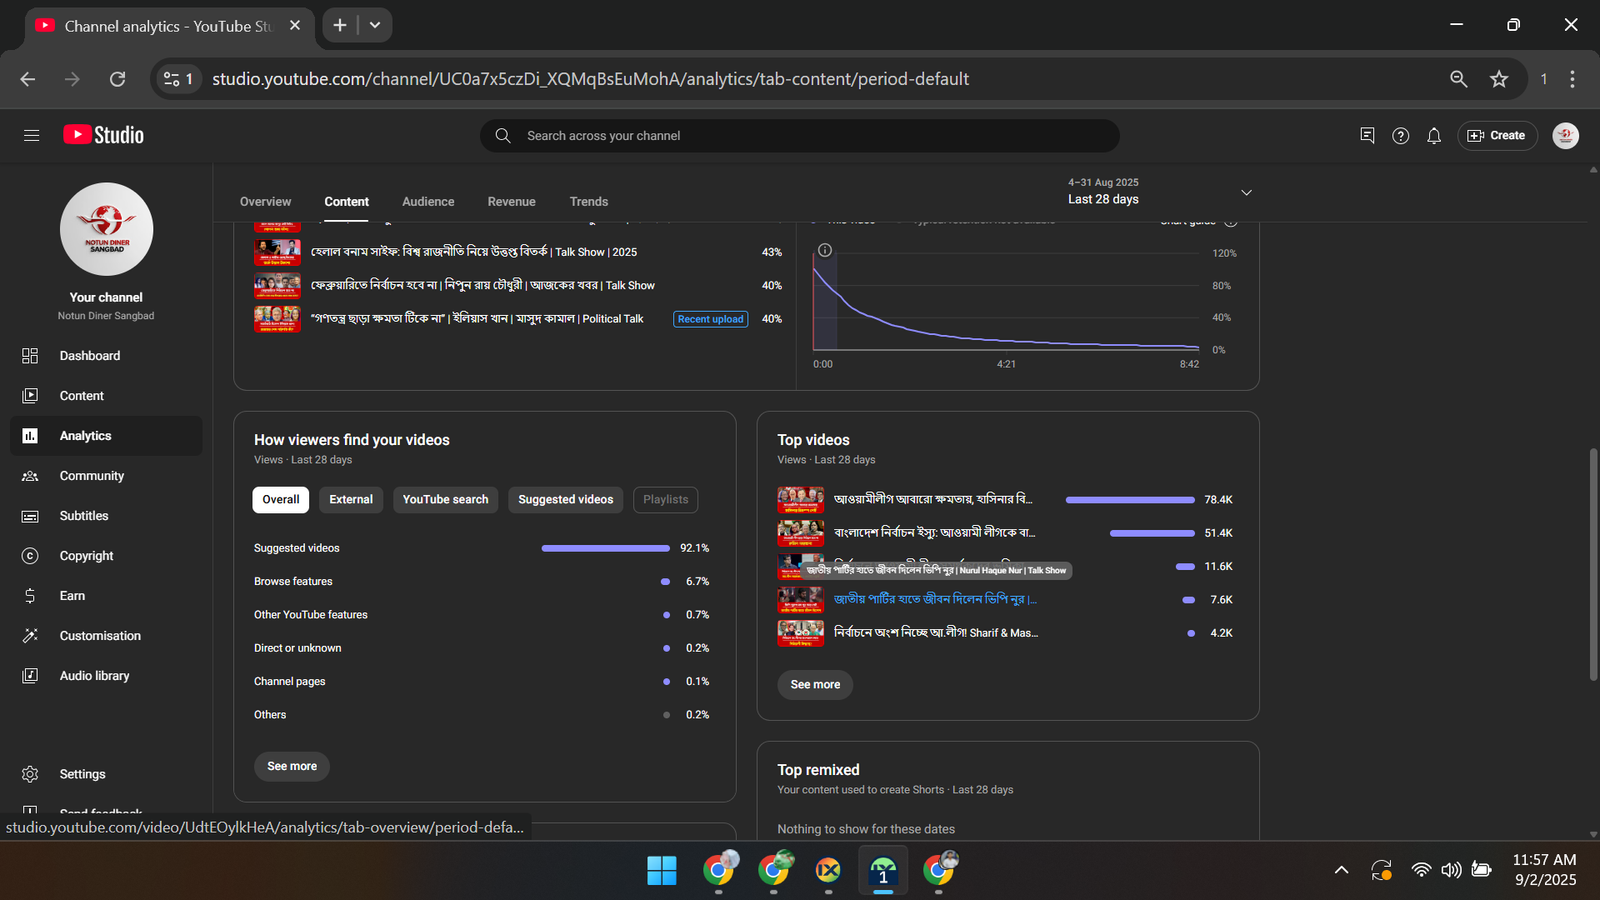Open Customisation in the sidebar

click(x=100, y=636)
